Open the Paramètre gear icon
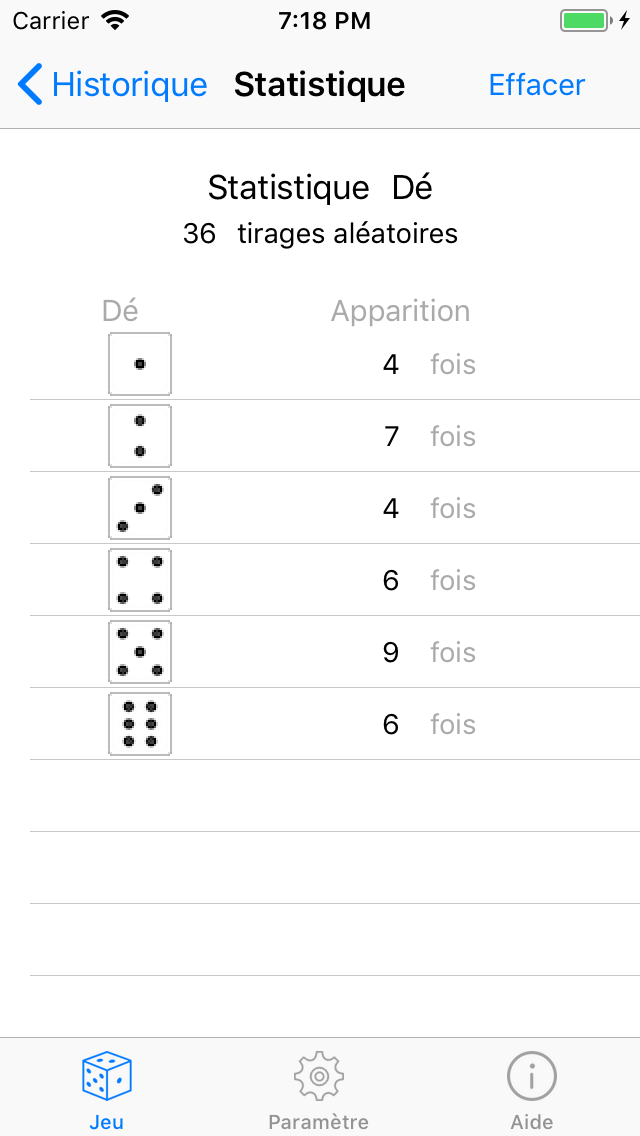 coord(319,1076)
